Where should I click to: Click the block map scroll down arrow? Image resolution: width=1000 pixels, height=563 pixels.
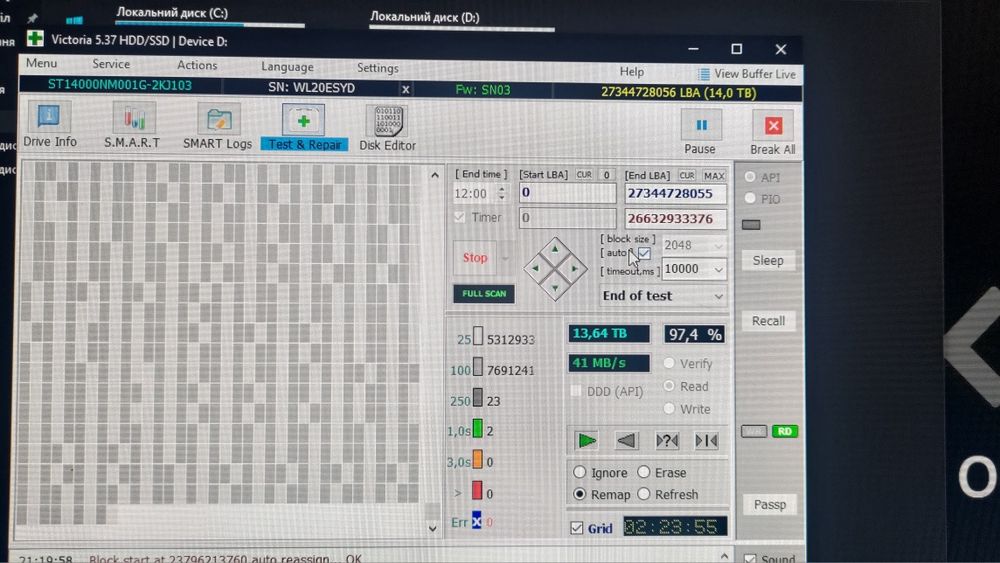(433, 529)
